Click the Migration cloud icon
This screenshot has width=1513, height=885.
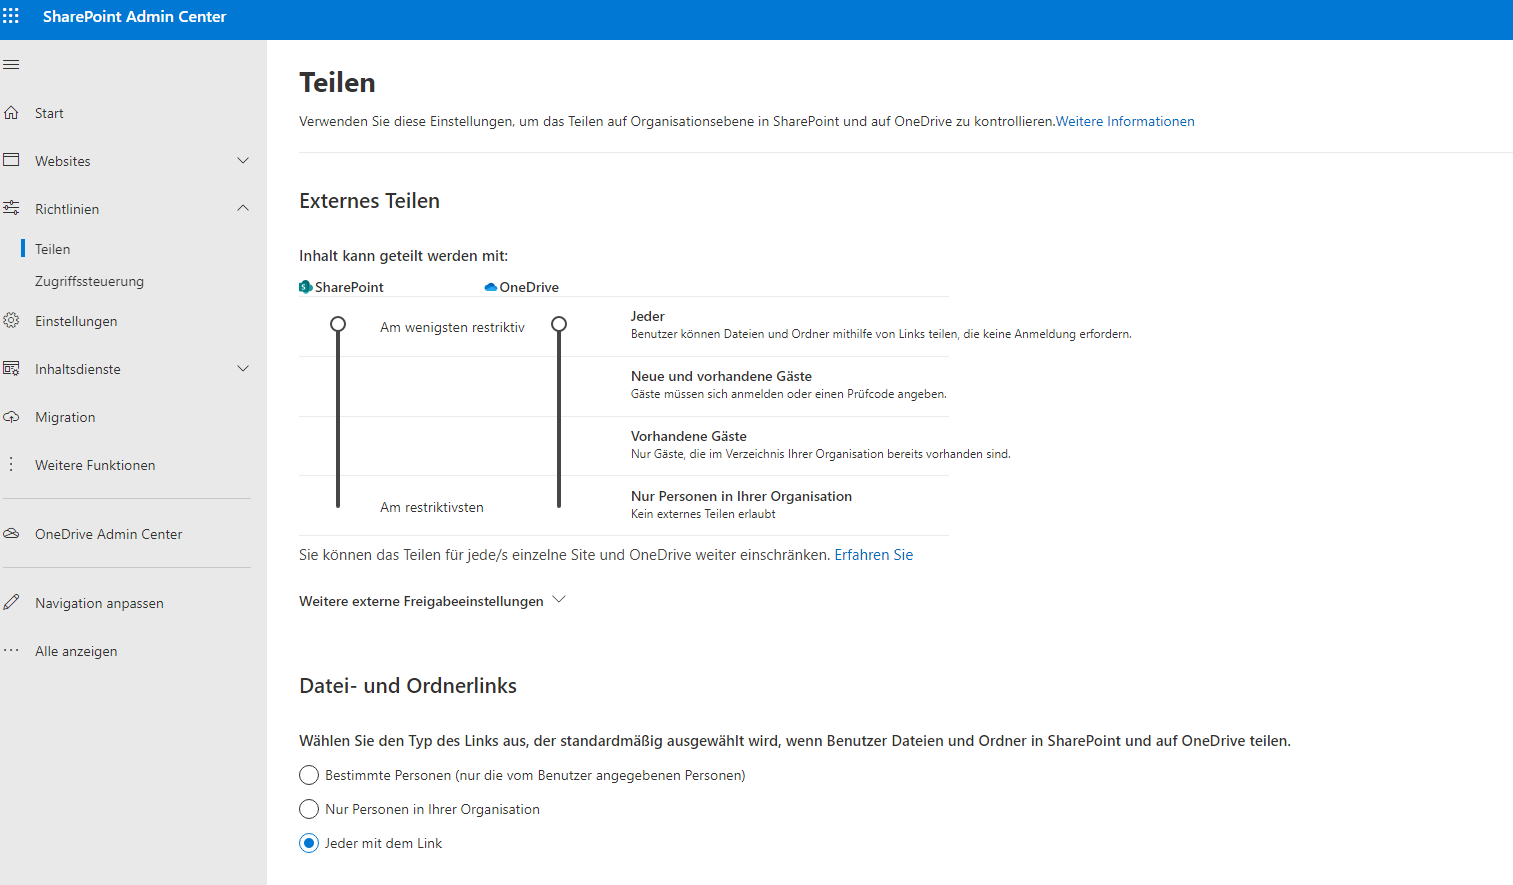point(11,416)
